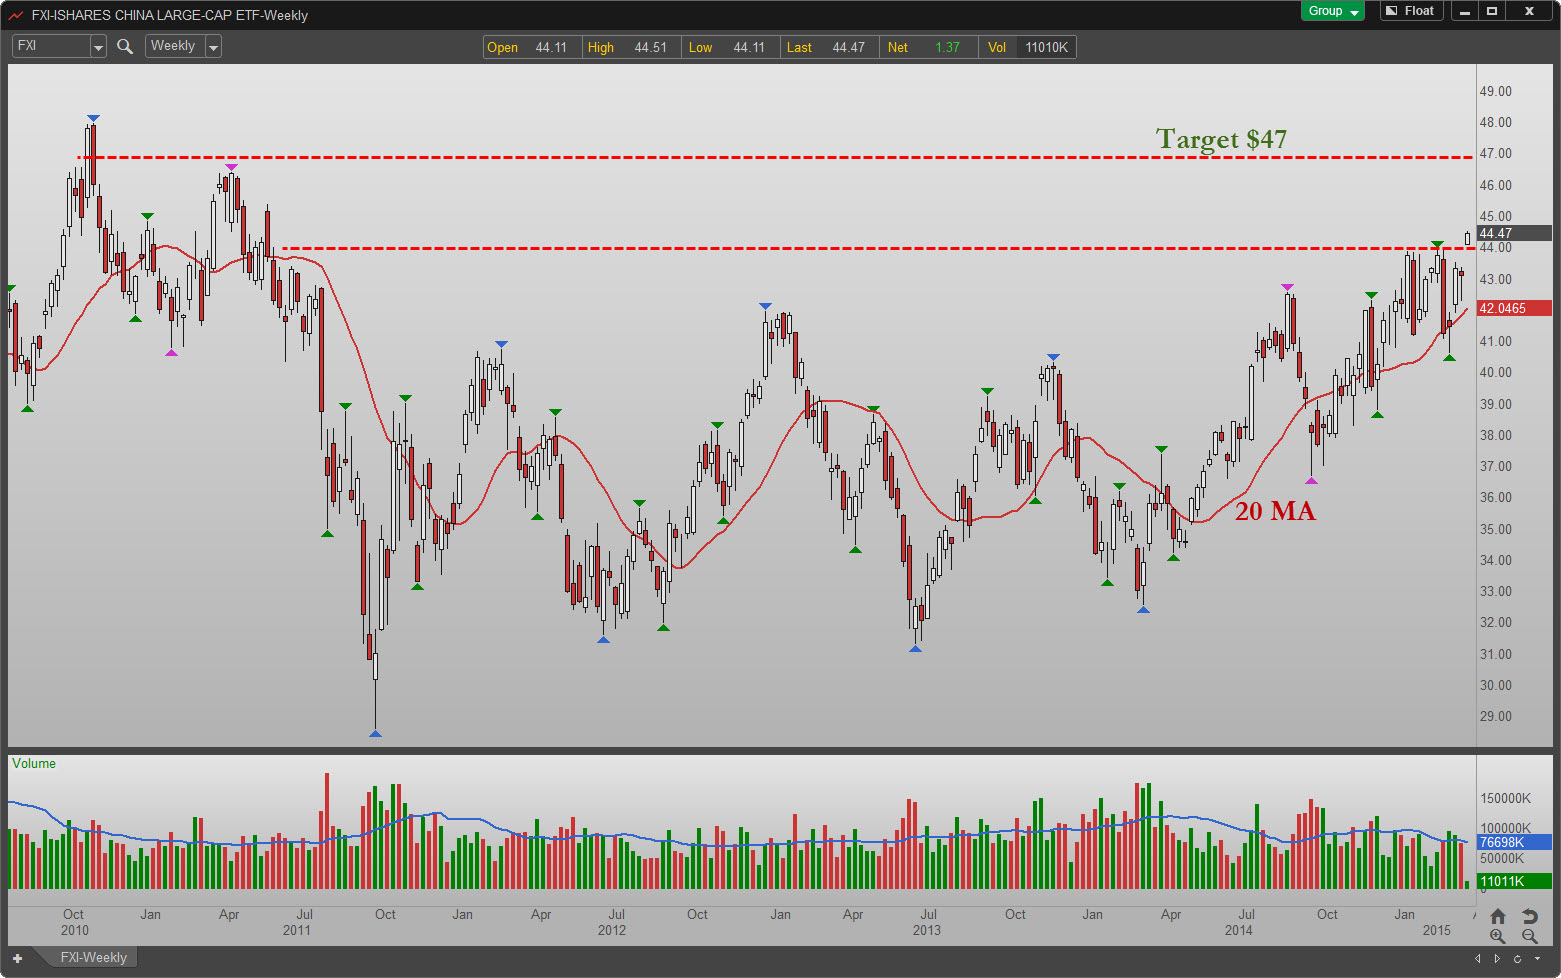Go to previous tab with left arrow
Viewport: 1561px width, 978px height.
coord(1478,958)
